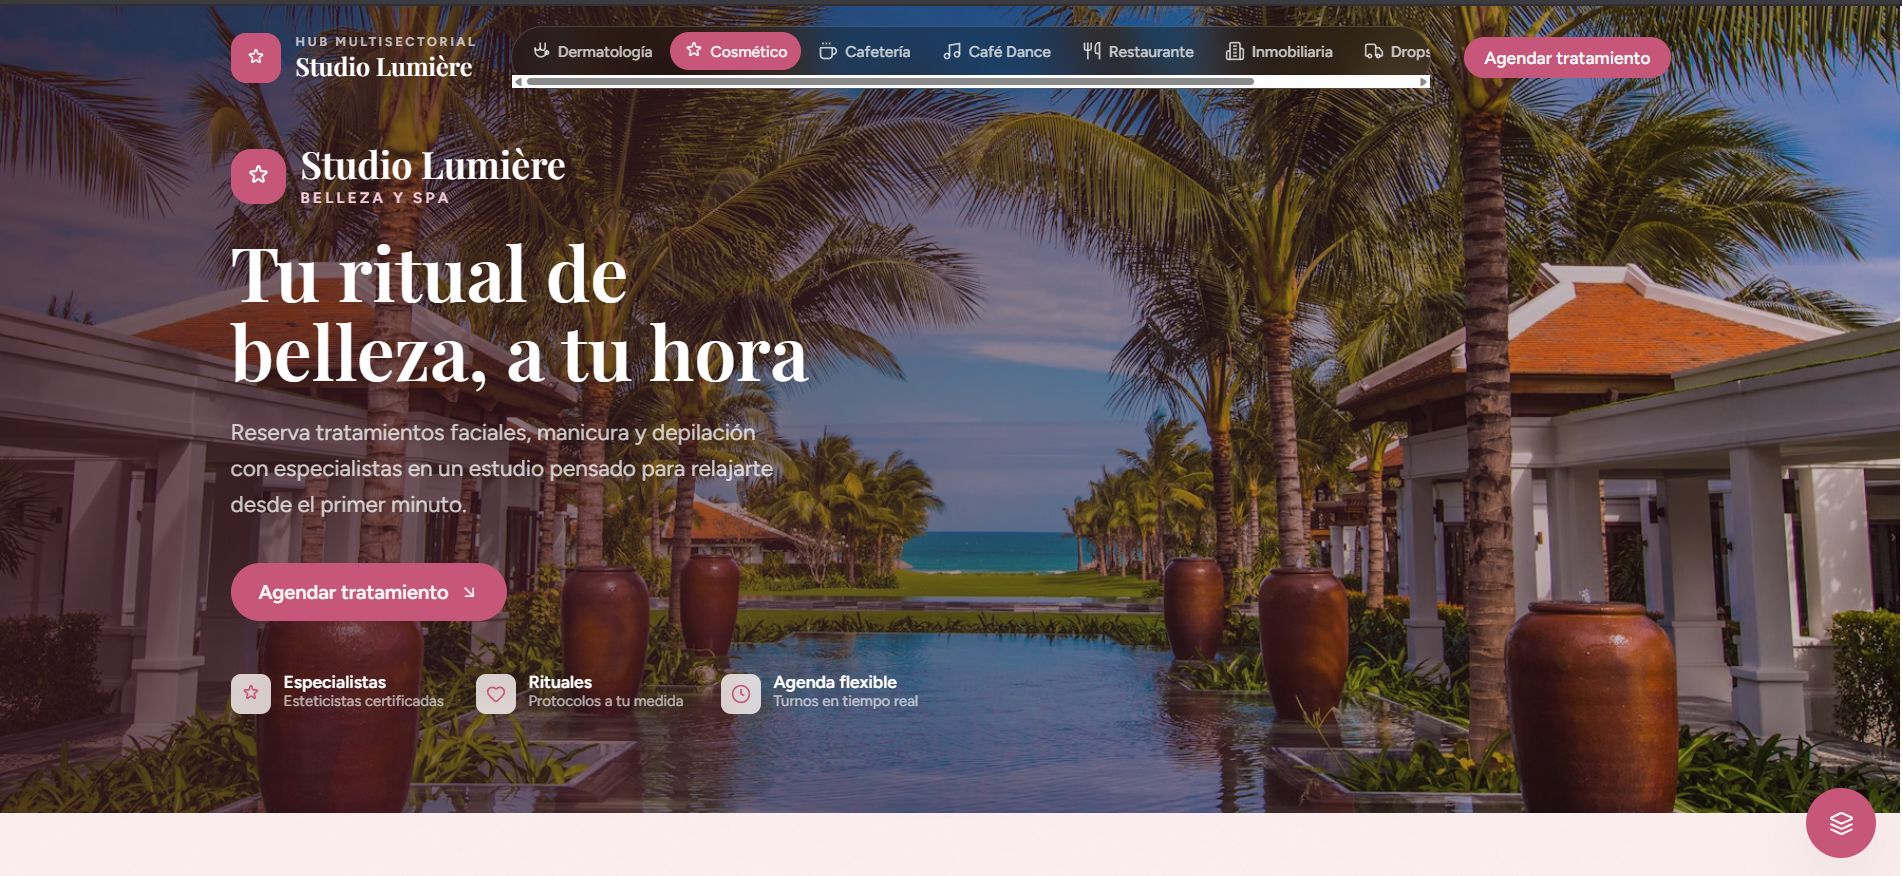1902x876 pixels.
Task: Click the nav scrollbar right arrow
Action: point(1424,82)
